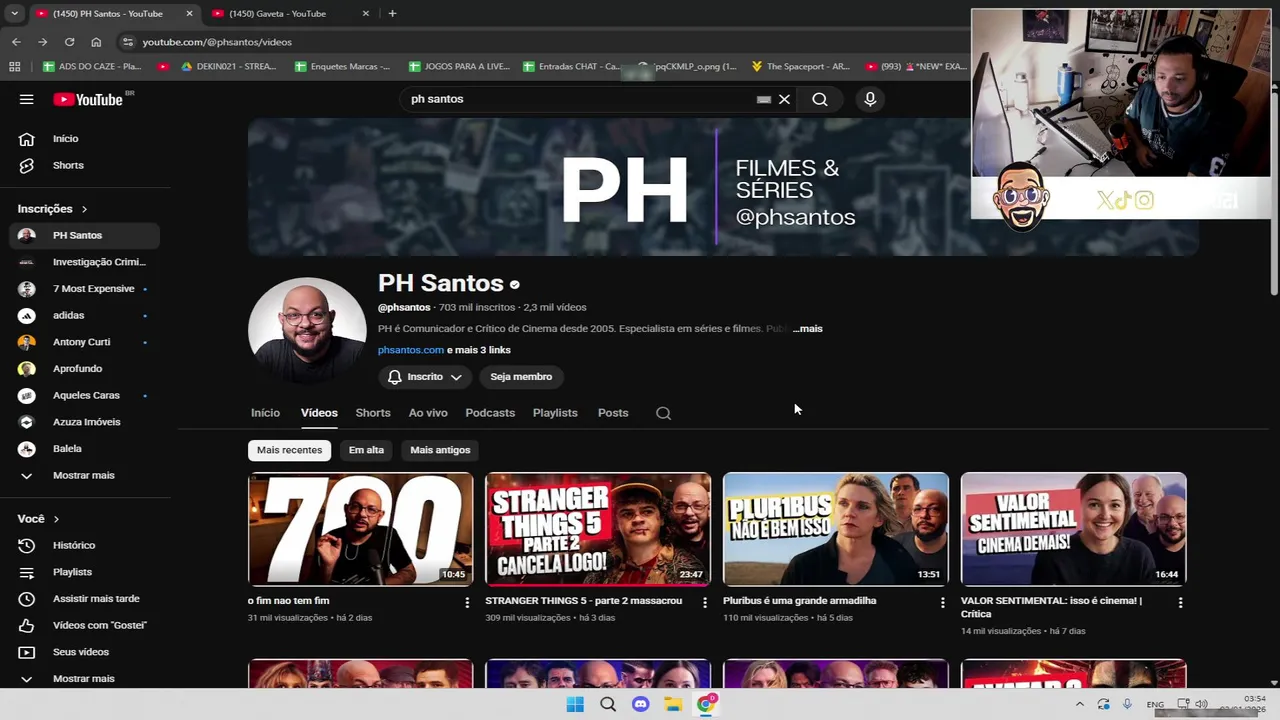The width and height of the screenshot is (1280, 720).
Task: Switch to the channel Playlists tab
Action: pos(555,413)
